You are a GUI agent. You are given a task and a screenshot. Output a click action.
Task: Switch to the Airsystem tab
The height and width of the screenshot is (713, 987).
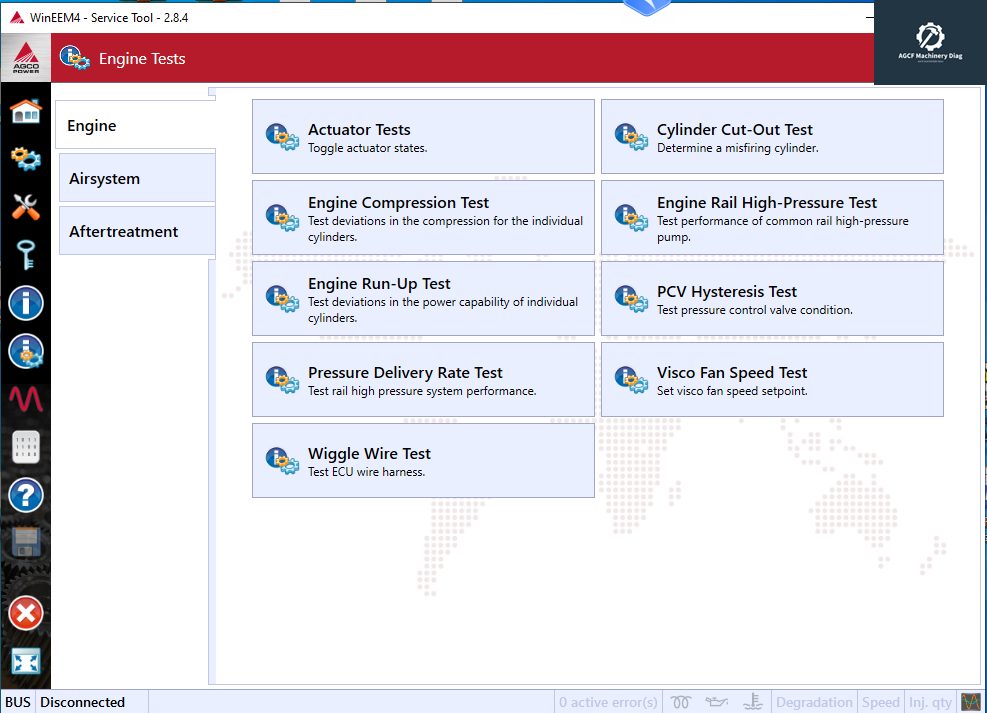pyautogui.click(x=137, y=179)
